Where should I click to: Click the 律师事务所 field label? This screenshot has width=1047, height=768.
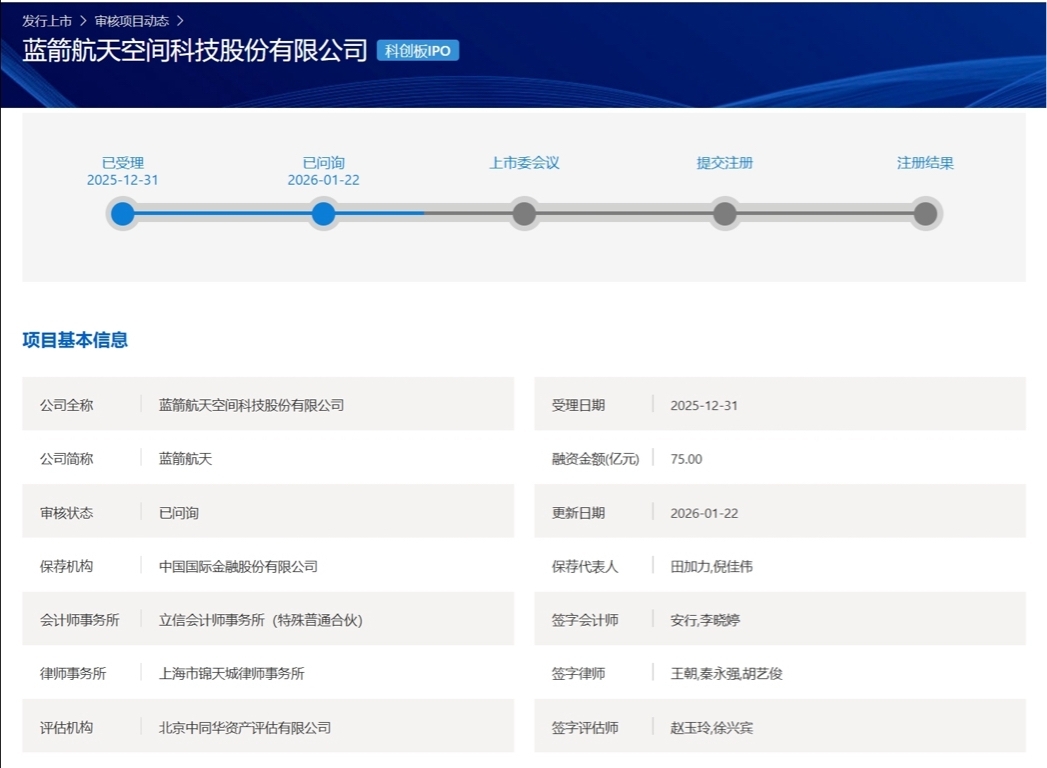pyautogui.click(x=73, y=674)
